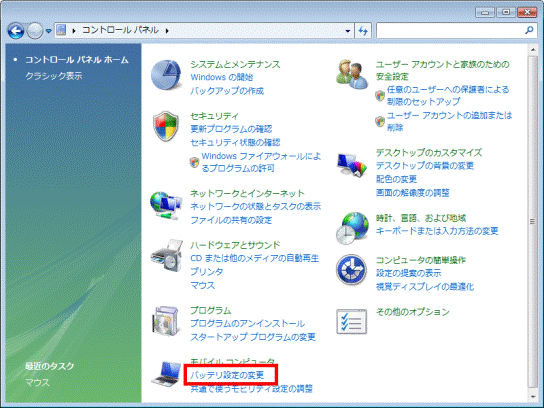
Task: Open セキュリティ category heading
Action: pyautogui.click(x=215, y=116)
